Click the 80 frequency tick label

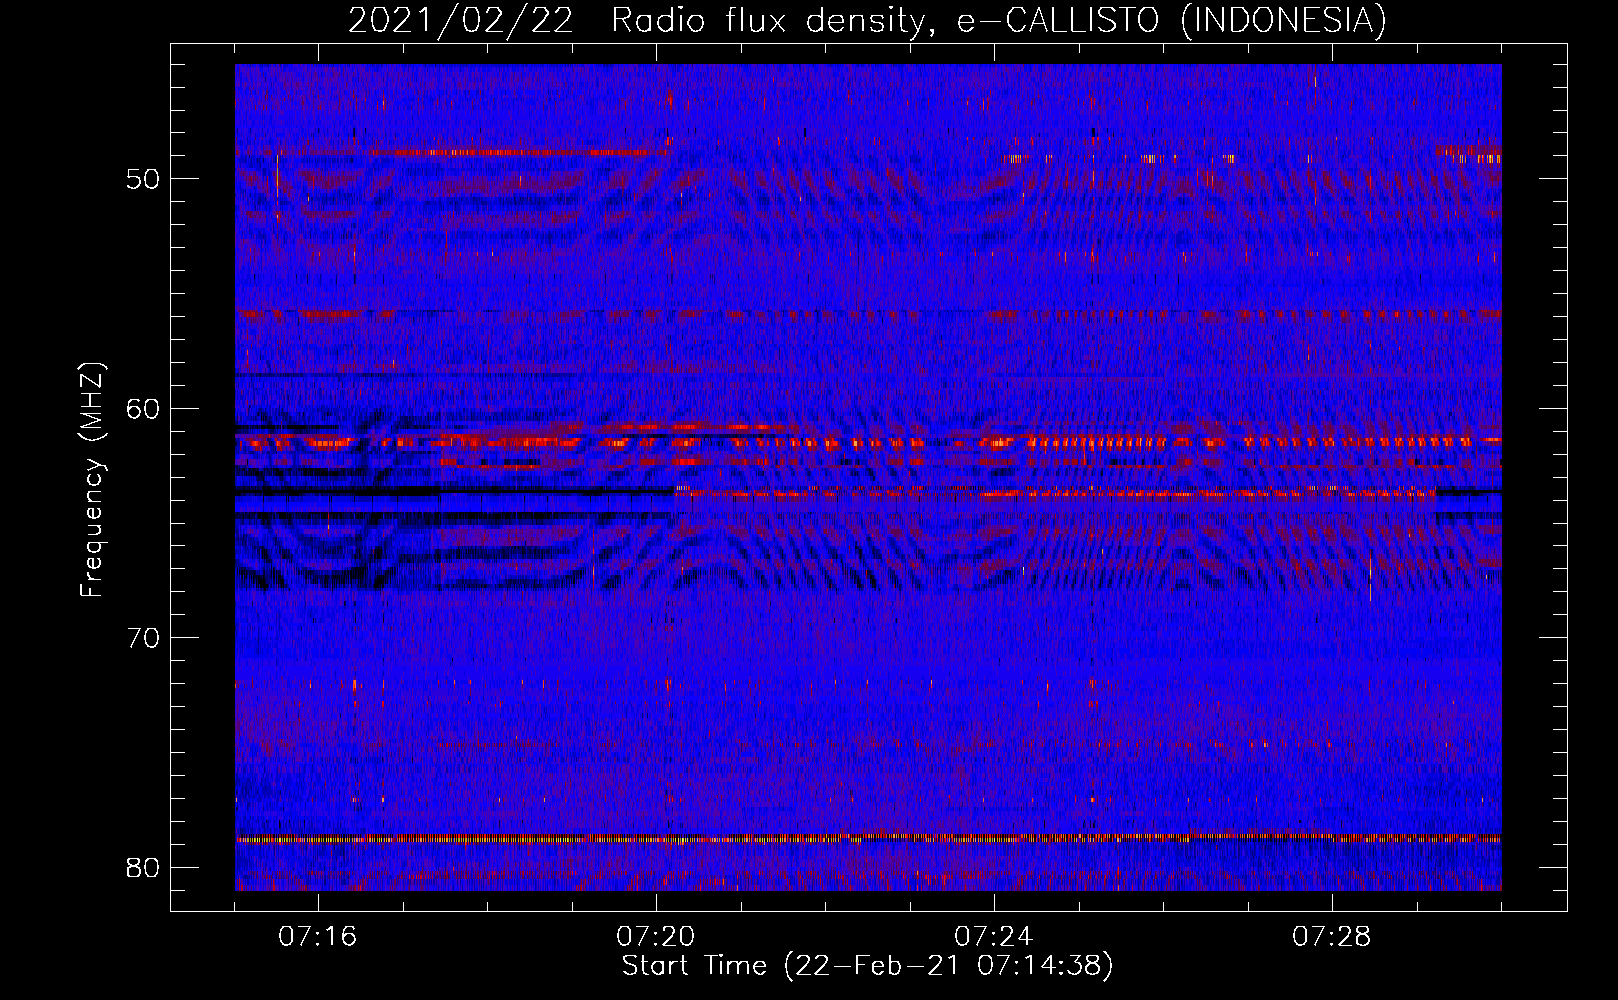[144, 867]
